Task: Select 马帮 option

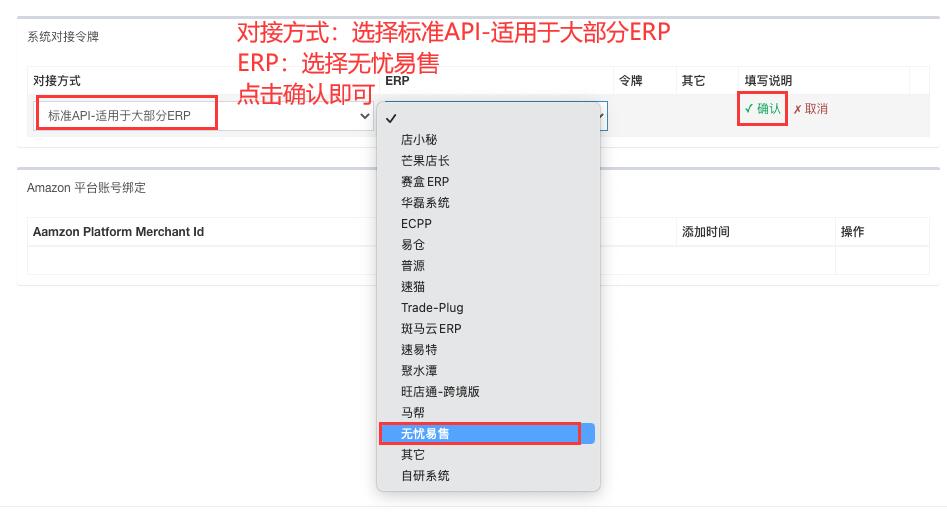Action: (x=488, y=412)
